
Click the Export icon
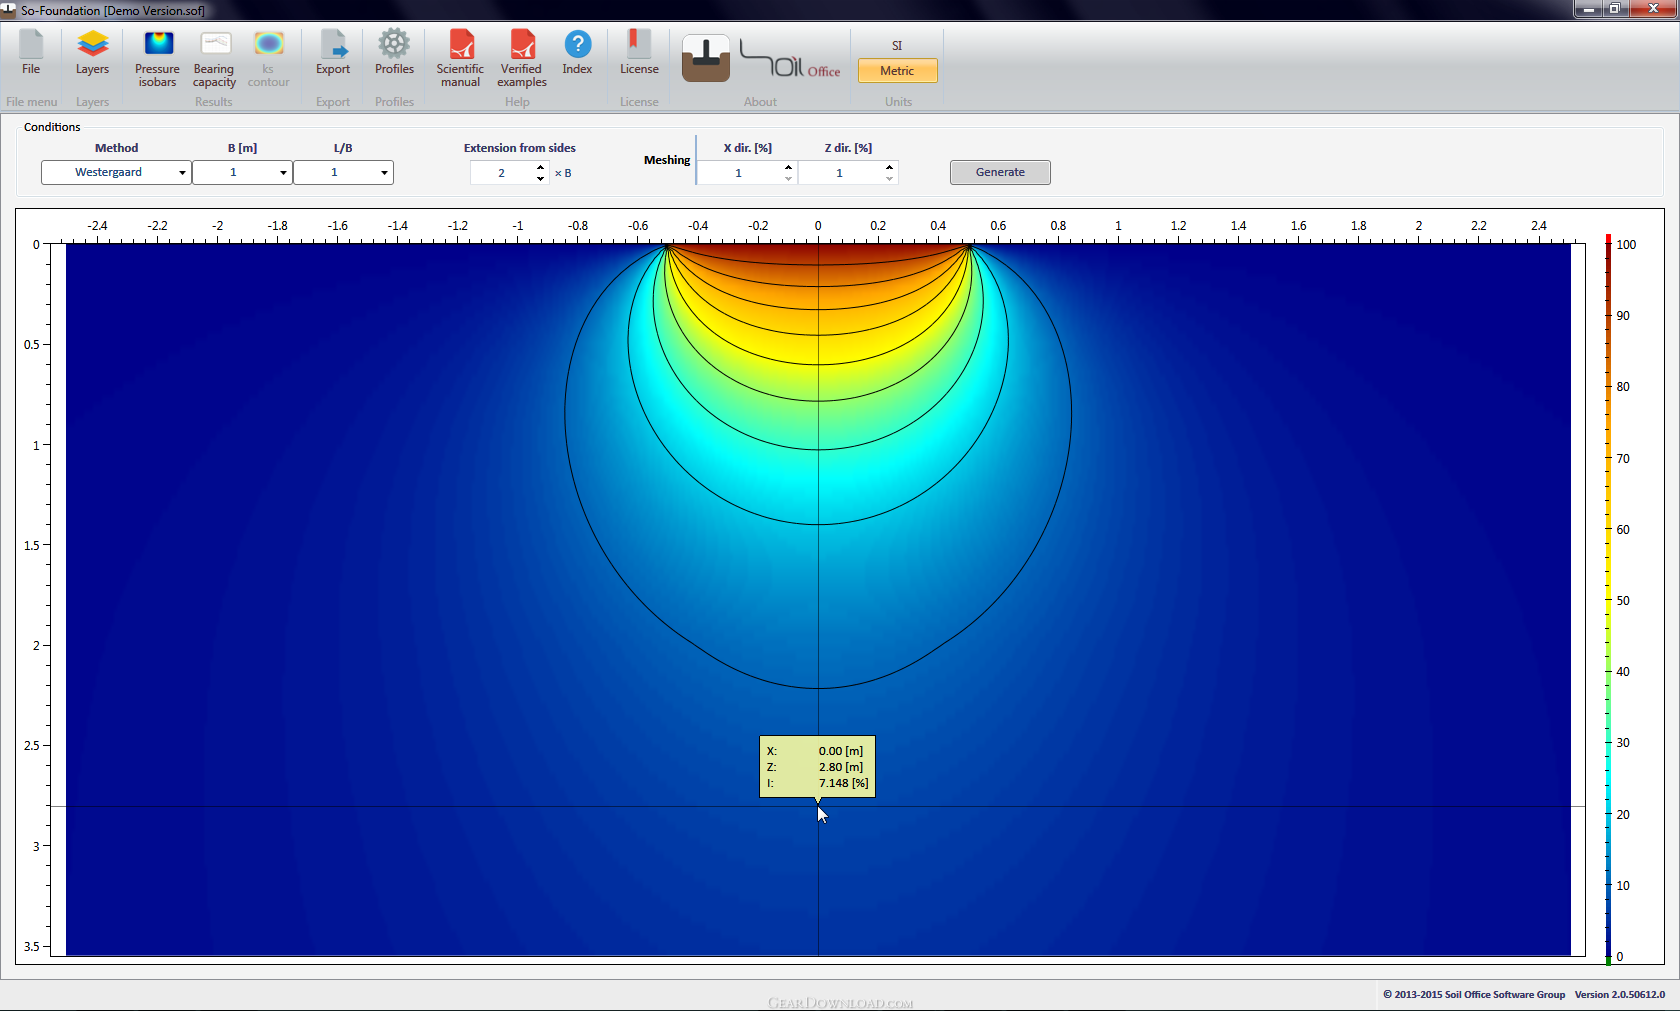333,52
